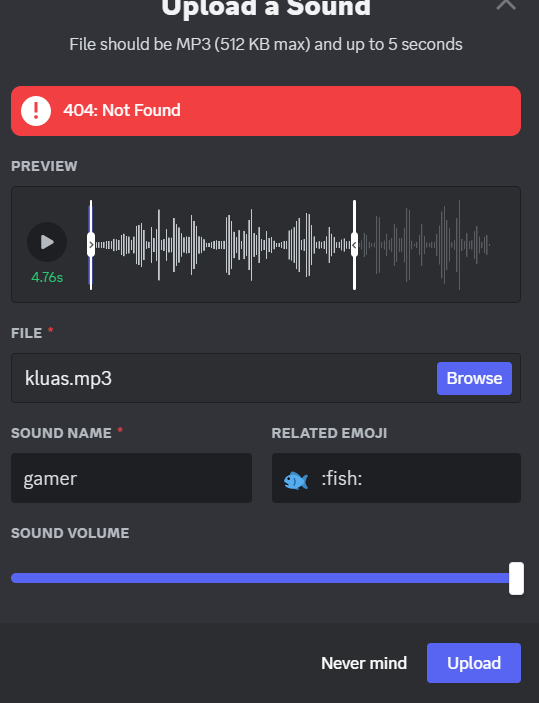Click the sound volume slider handle
The width and height of the screenshot is (539, 703).
click(x=517, y=578)
